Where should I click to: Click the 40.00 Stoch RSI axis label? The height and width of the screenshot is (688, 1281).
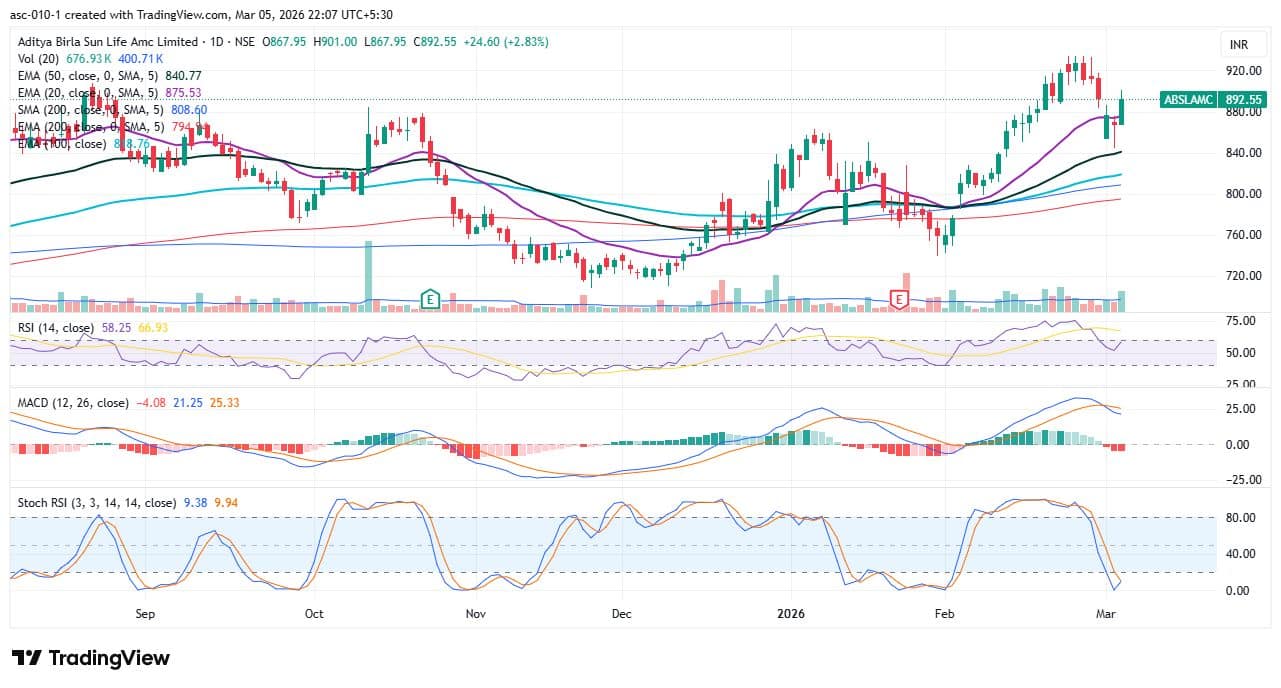(x=1241, y=554)
